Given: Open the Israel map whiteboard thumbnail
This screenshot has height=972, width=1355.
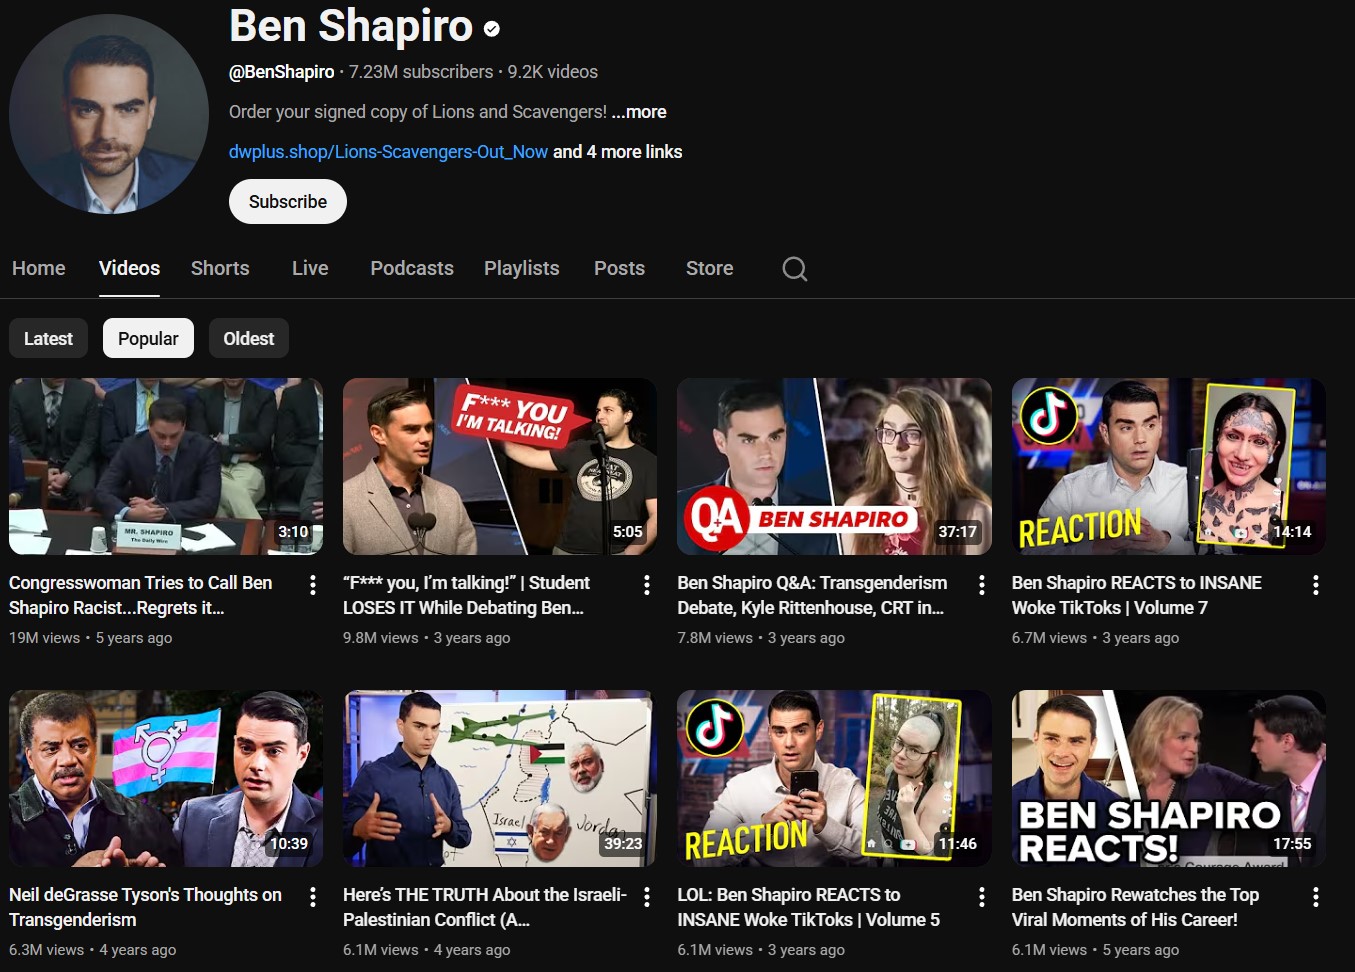Looking at the screenshot, I should [500, 778].
